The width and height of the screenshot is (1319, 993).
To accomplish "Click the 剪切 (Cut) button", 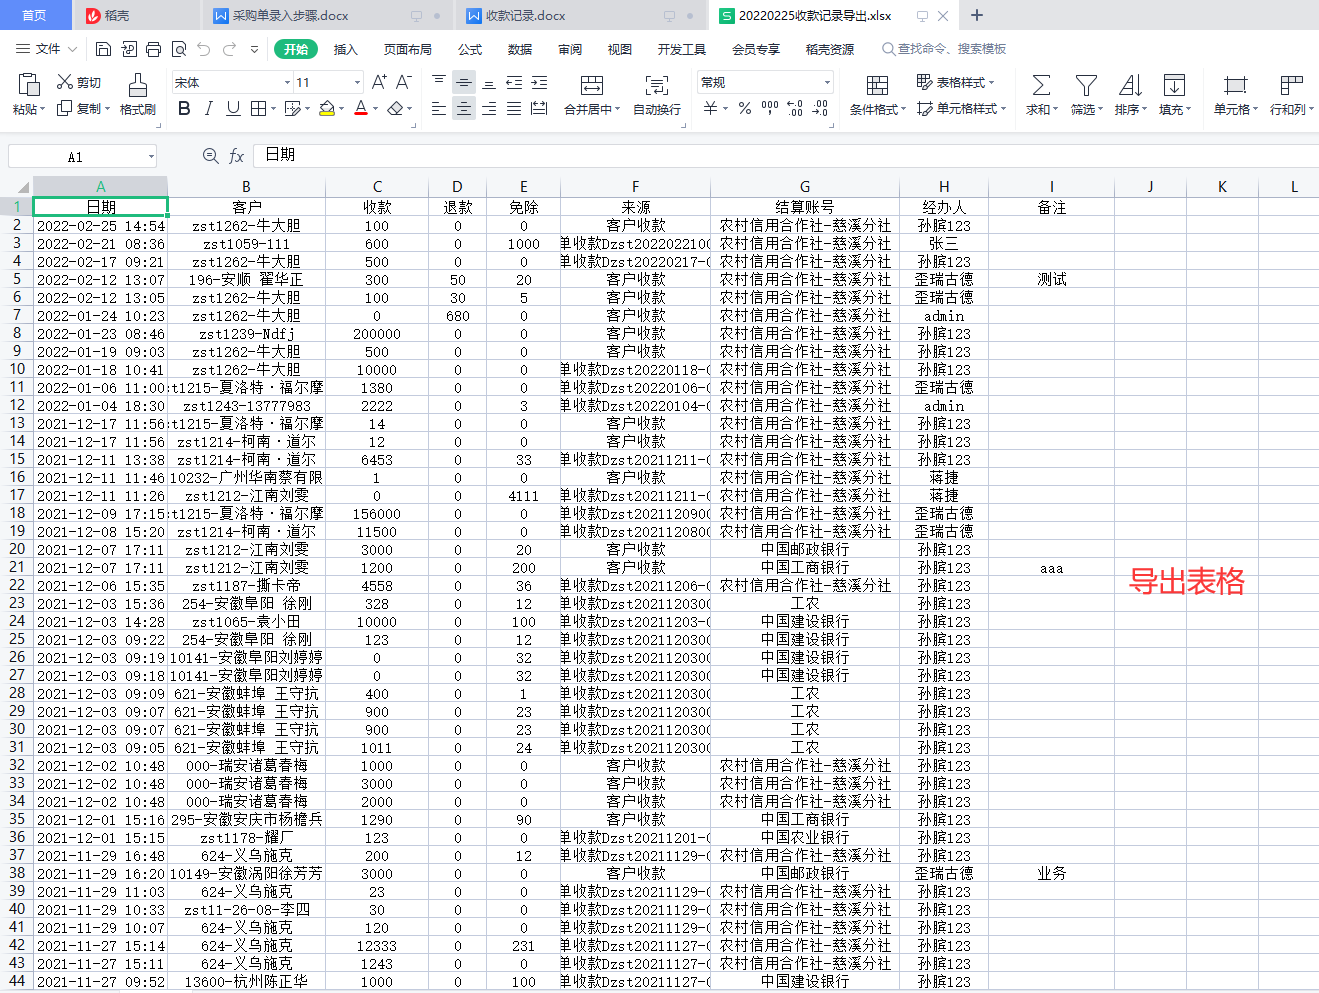I will [x=79, y=82].
